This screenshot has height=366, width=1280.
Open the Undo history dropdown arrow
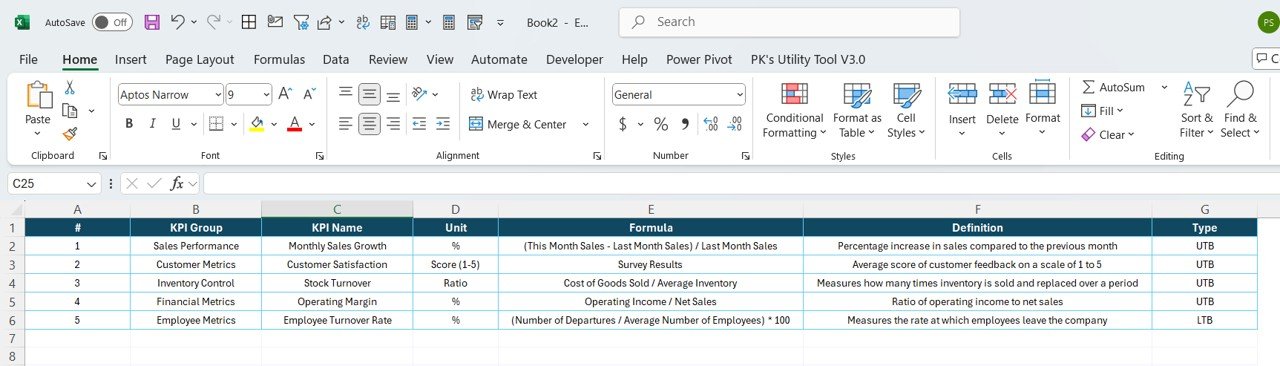[193, 21]
